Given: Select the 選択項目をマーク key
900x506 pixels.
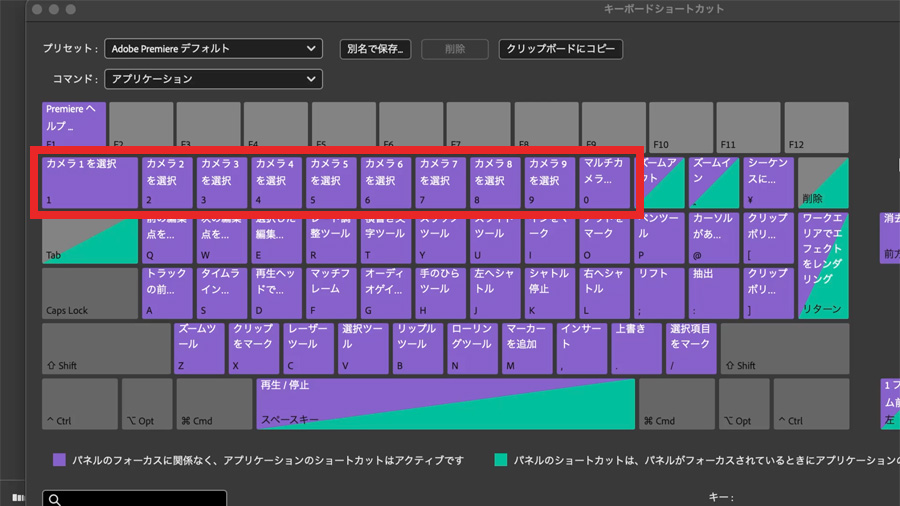Looking at the screenshot, I should (691, 348).
